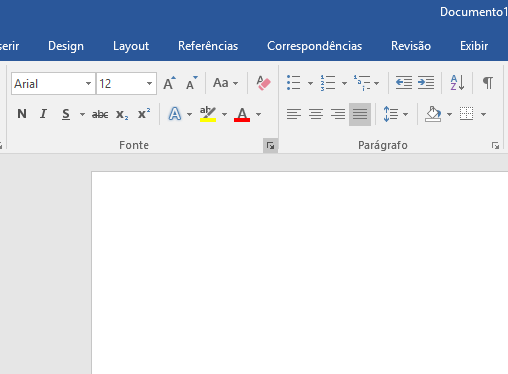508x374 pixels.
Task: Show paragraph marks with the pilcrow icon
Action: coord(488,83)
